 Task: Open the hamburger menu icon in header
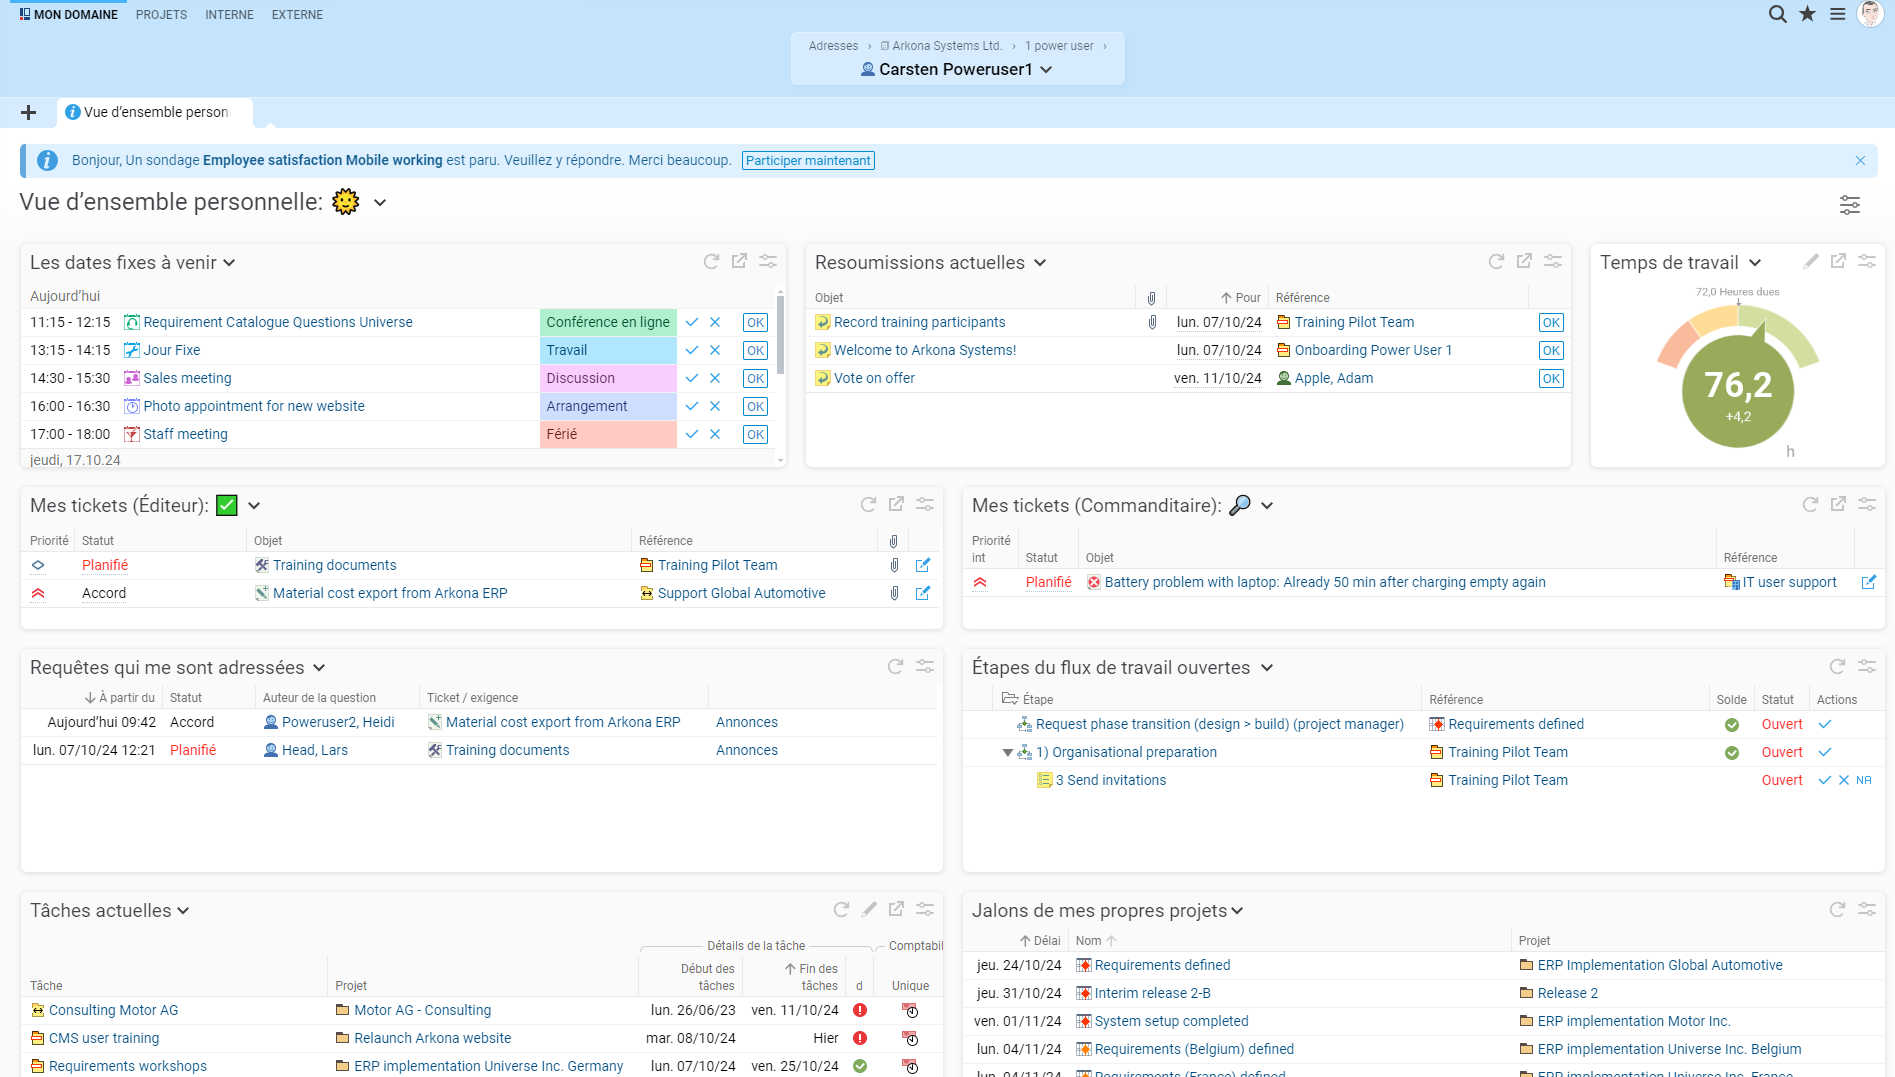click(1838, 14)
